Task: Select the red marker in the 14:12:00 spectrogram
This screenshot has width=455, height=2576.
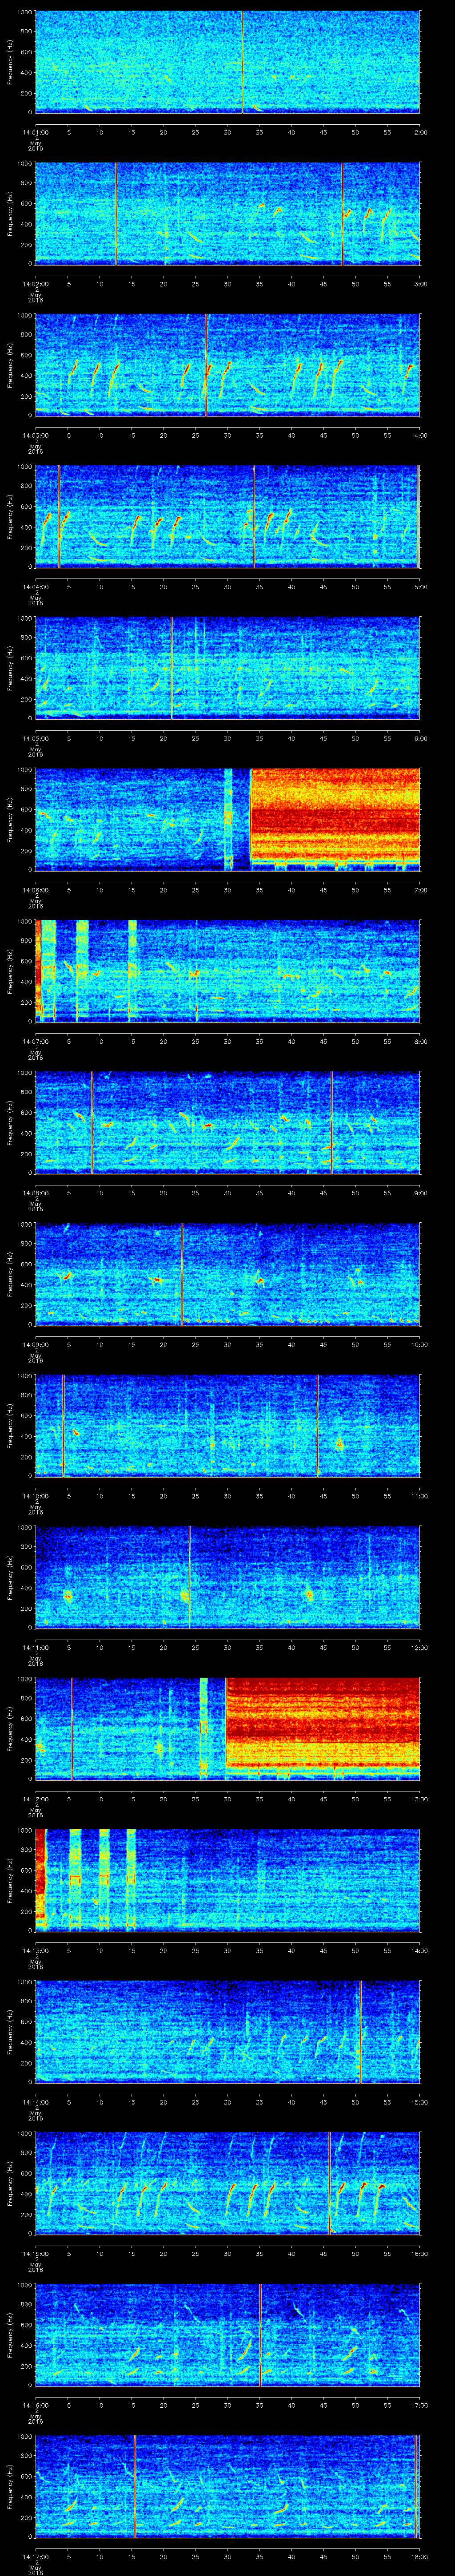Action: [x=72, y=1728]
